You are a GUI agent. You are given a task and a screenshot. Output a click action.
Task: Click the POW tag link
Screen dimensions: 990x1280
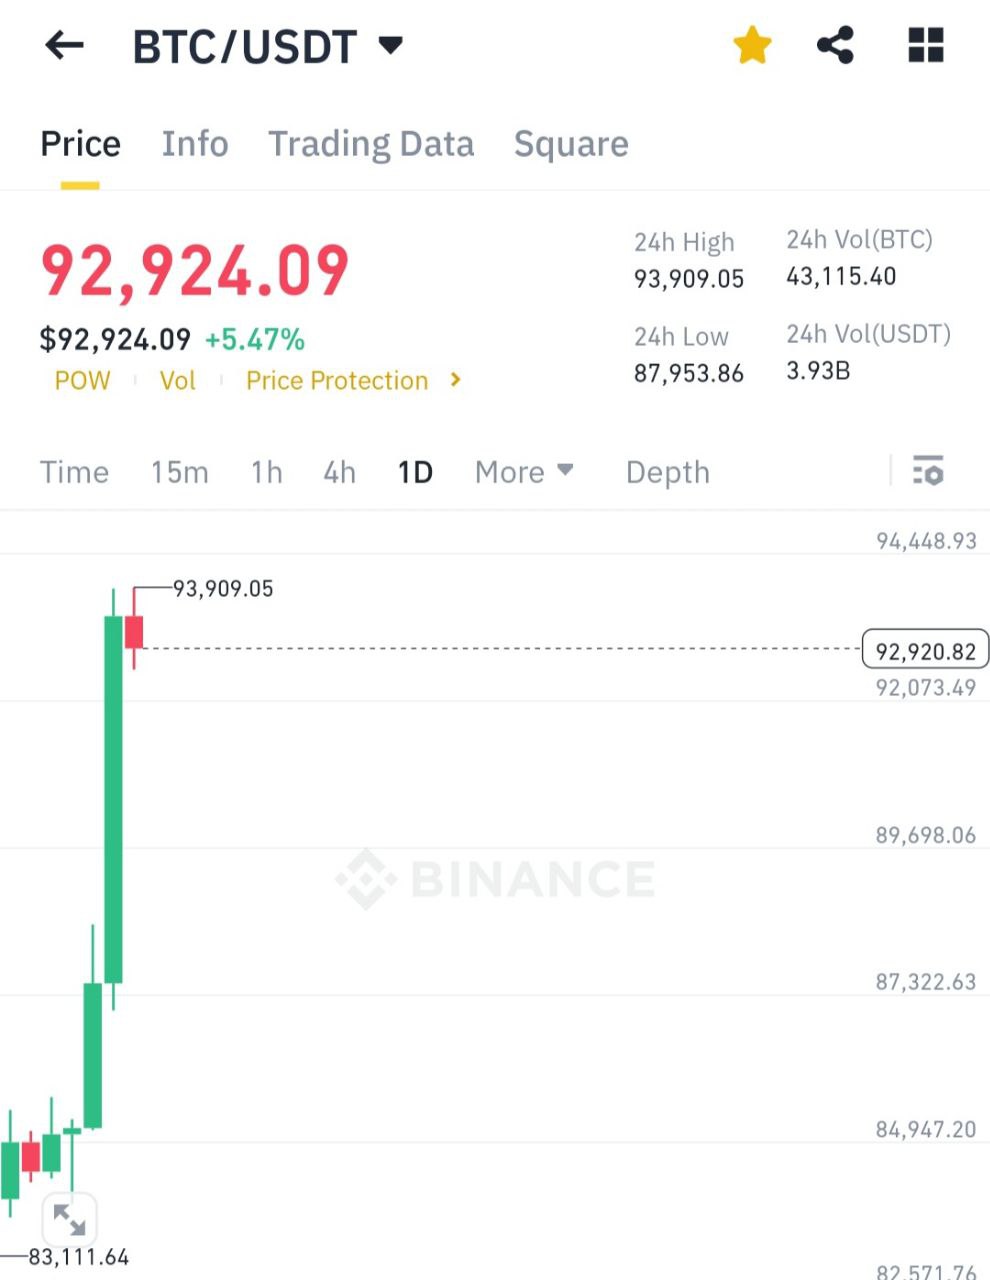pos(83,381)
